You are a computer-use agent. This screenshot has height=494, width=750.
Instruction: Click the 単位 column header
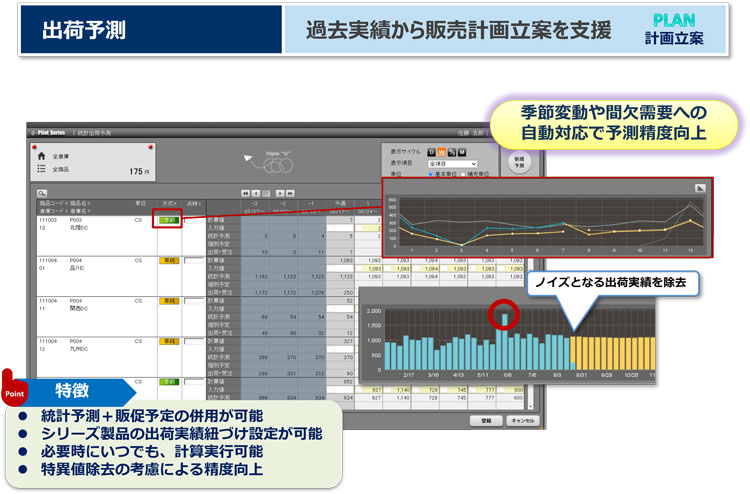click(x=140, y=204)
